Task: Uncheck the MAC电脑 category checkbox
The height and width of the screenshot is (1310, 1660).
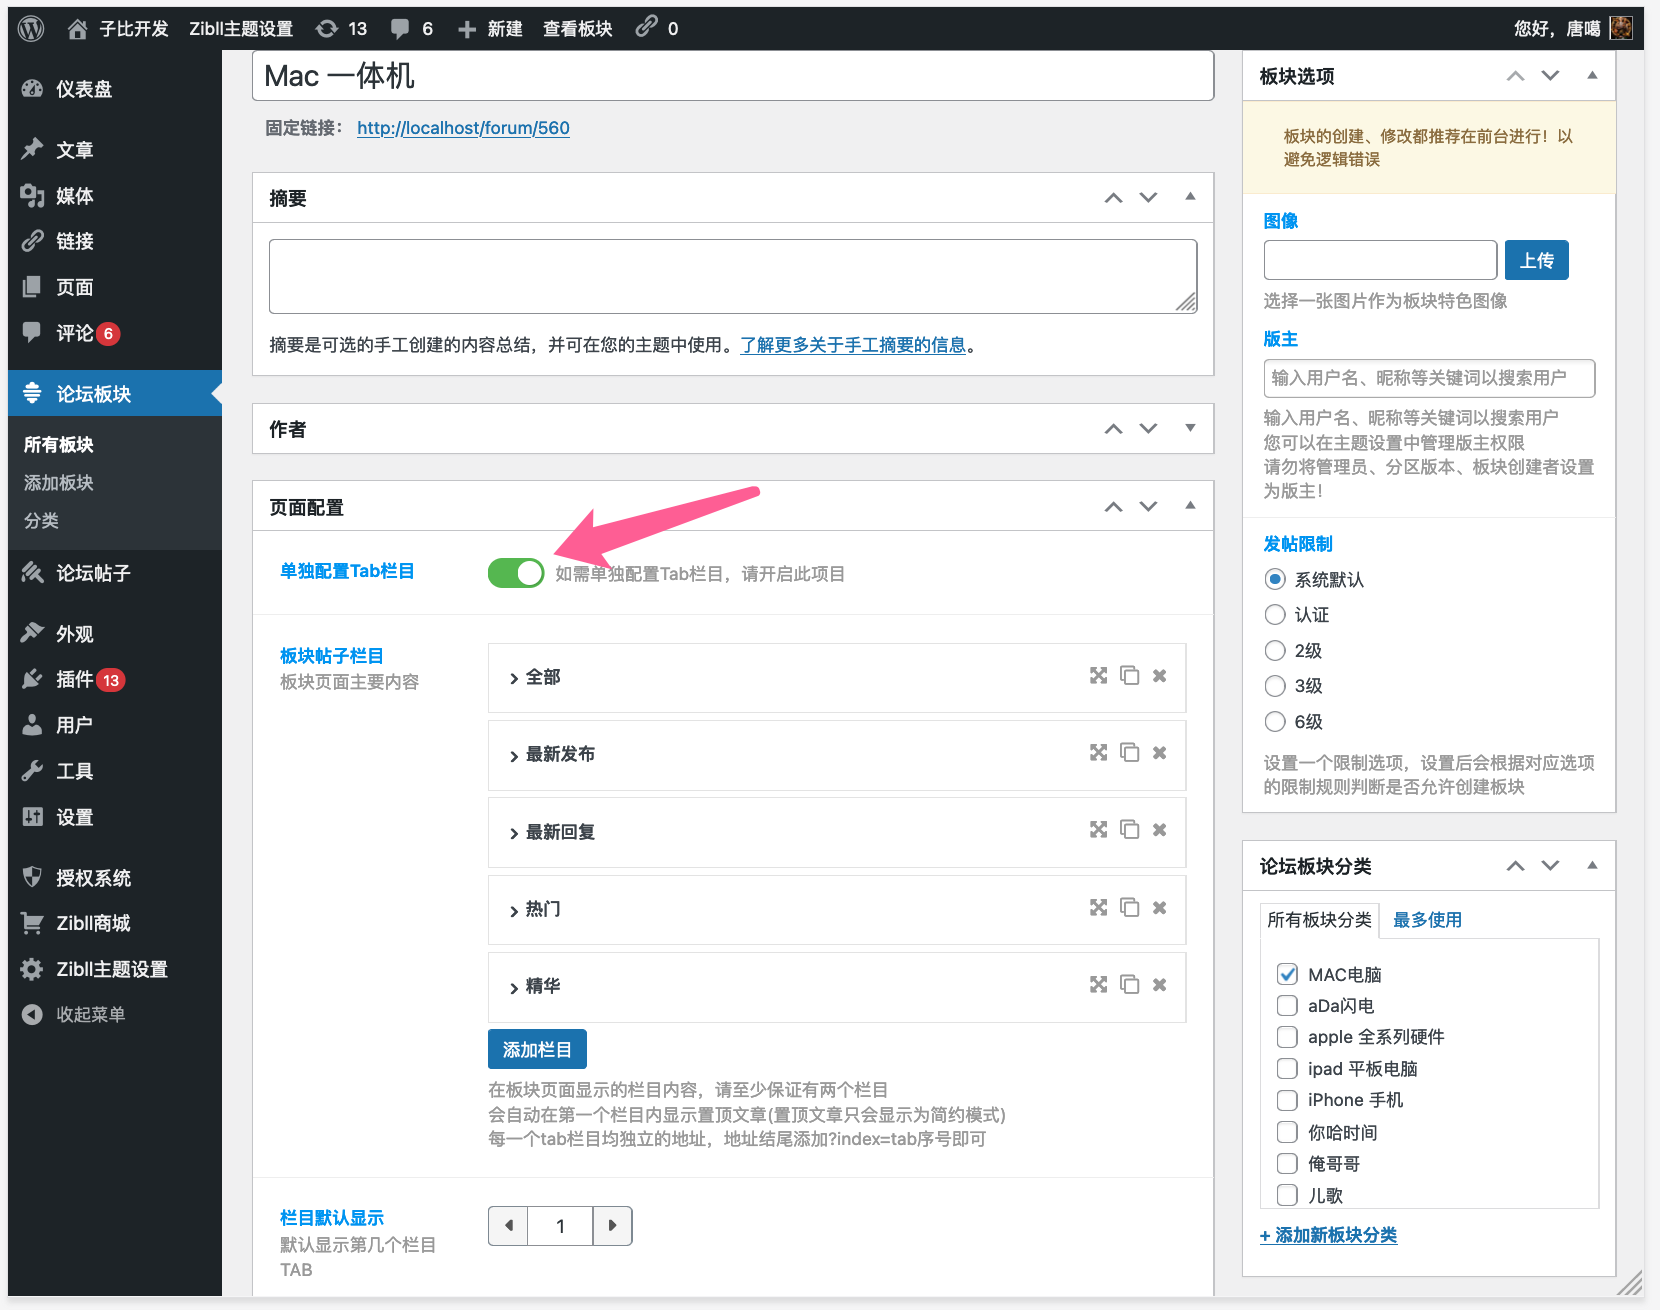Action: [1287, 973]
